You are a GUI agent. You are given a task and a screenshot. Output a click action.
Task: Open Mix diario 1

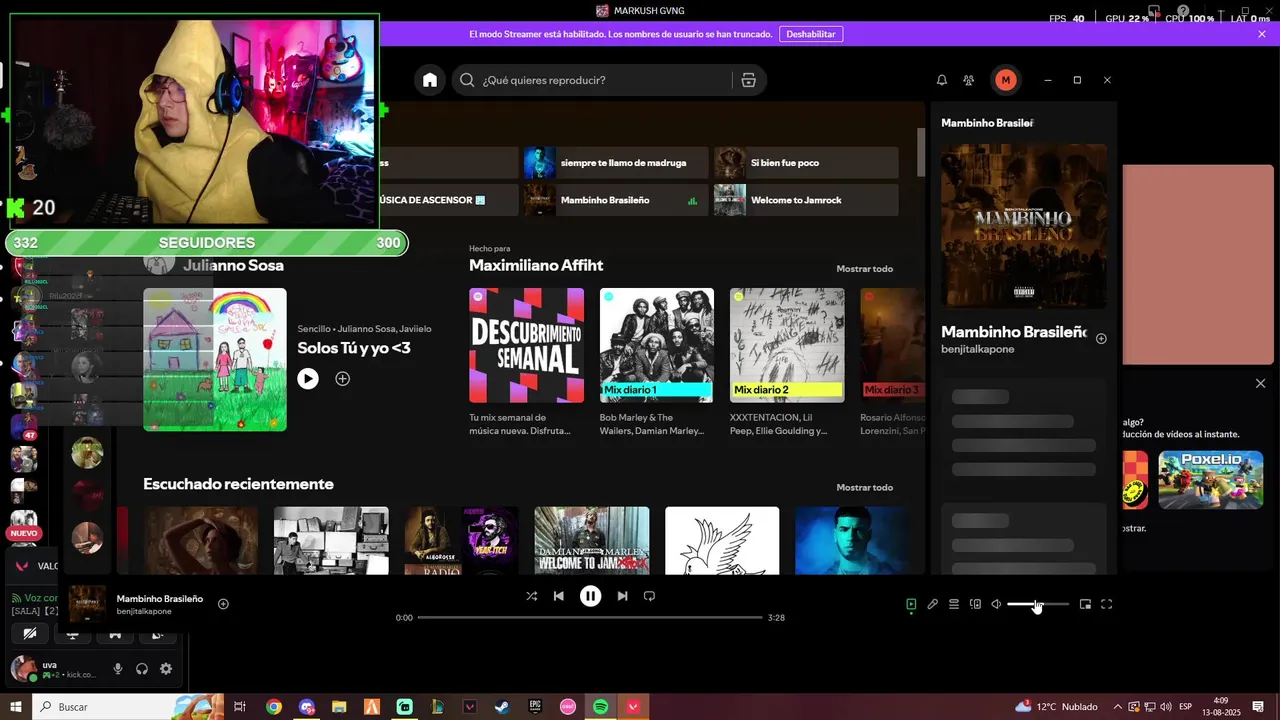click(657, 345)
